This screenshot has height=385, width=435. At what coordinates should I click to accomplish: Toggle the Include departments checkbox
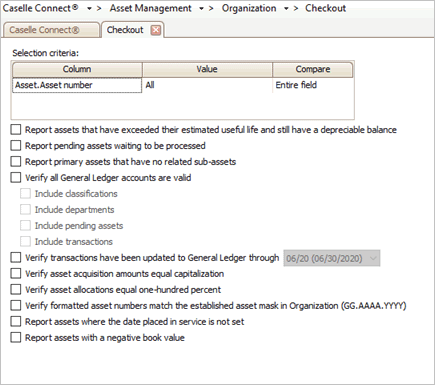pos(25,210)
